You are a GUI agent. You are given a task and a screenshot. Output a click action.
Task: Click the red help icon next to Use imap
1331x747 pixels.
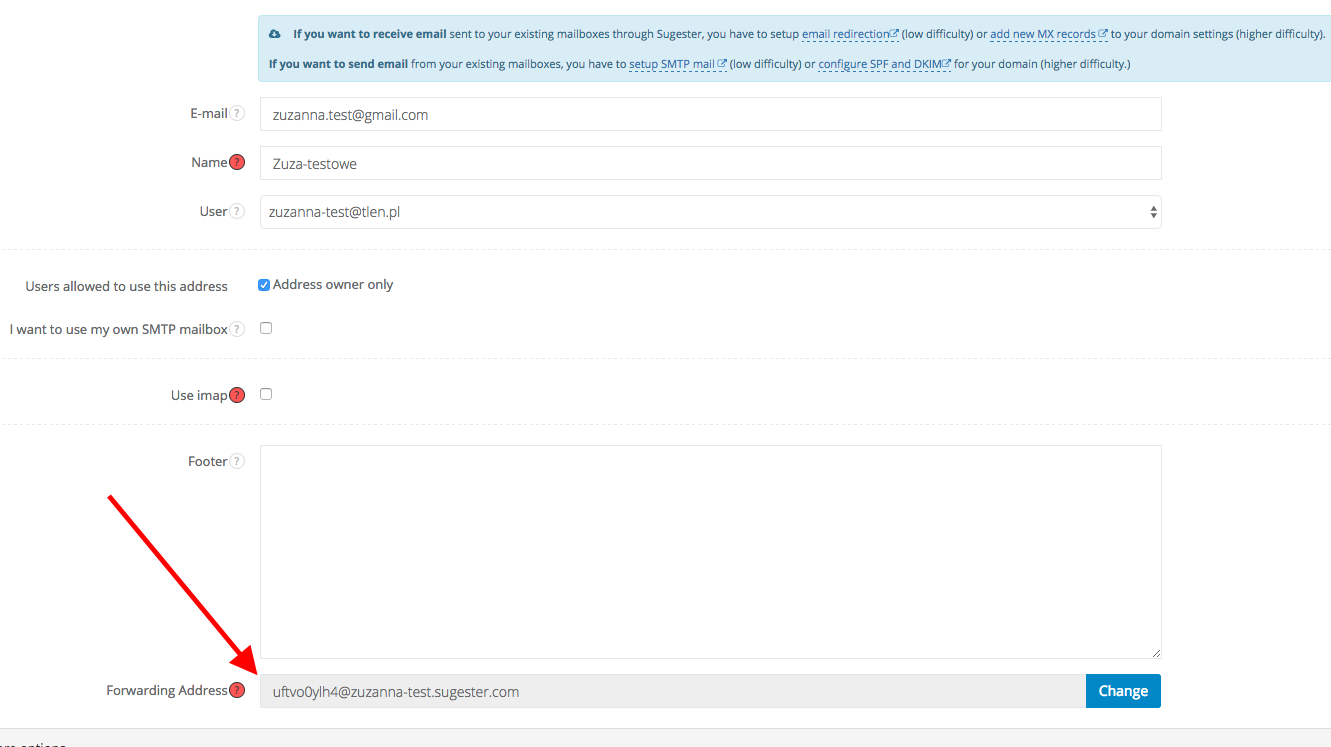pos(237,395)
